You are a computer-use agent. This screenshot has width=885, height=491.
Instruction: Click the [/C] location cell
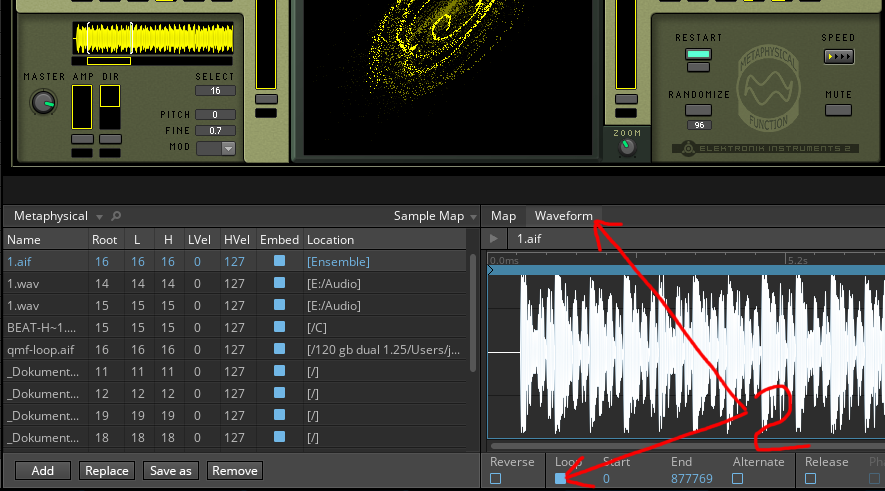click(317, 328)
